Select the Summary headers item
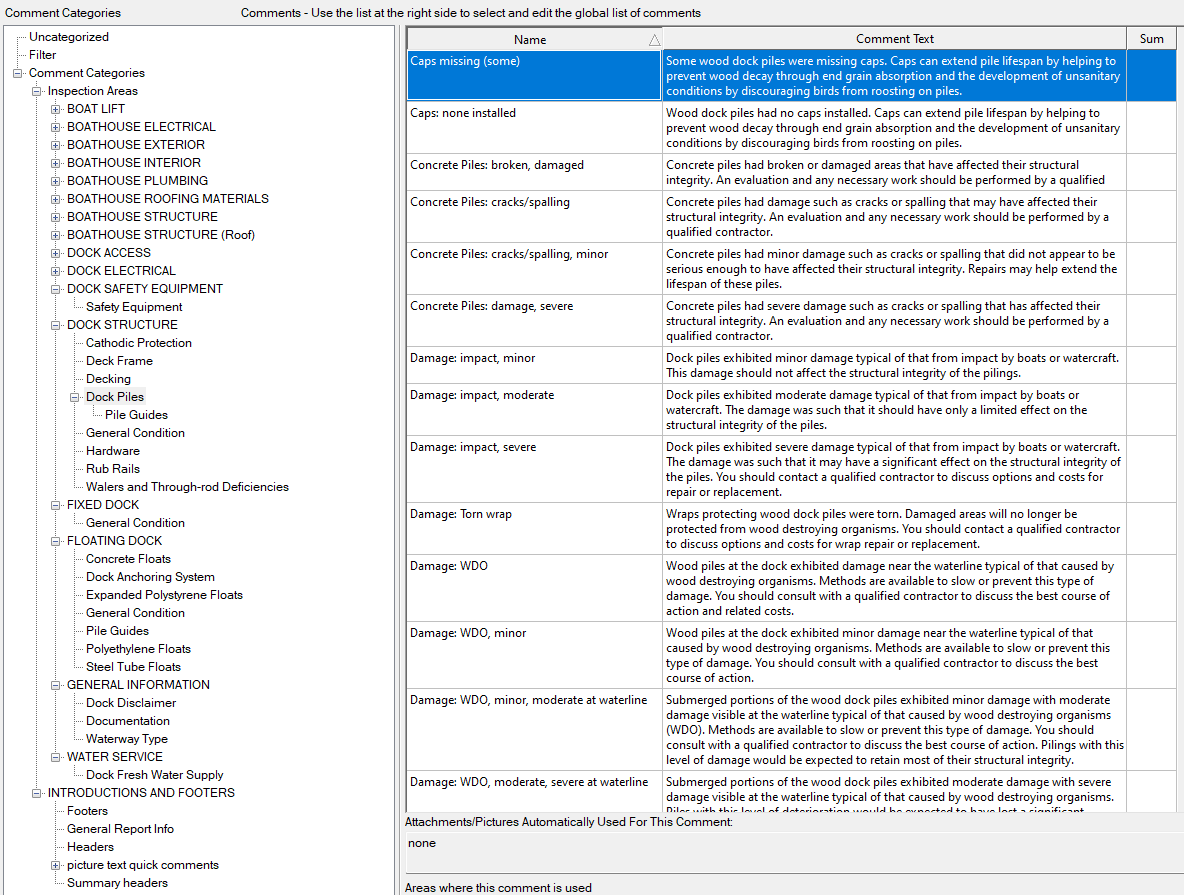 117,883
